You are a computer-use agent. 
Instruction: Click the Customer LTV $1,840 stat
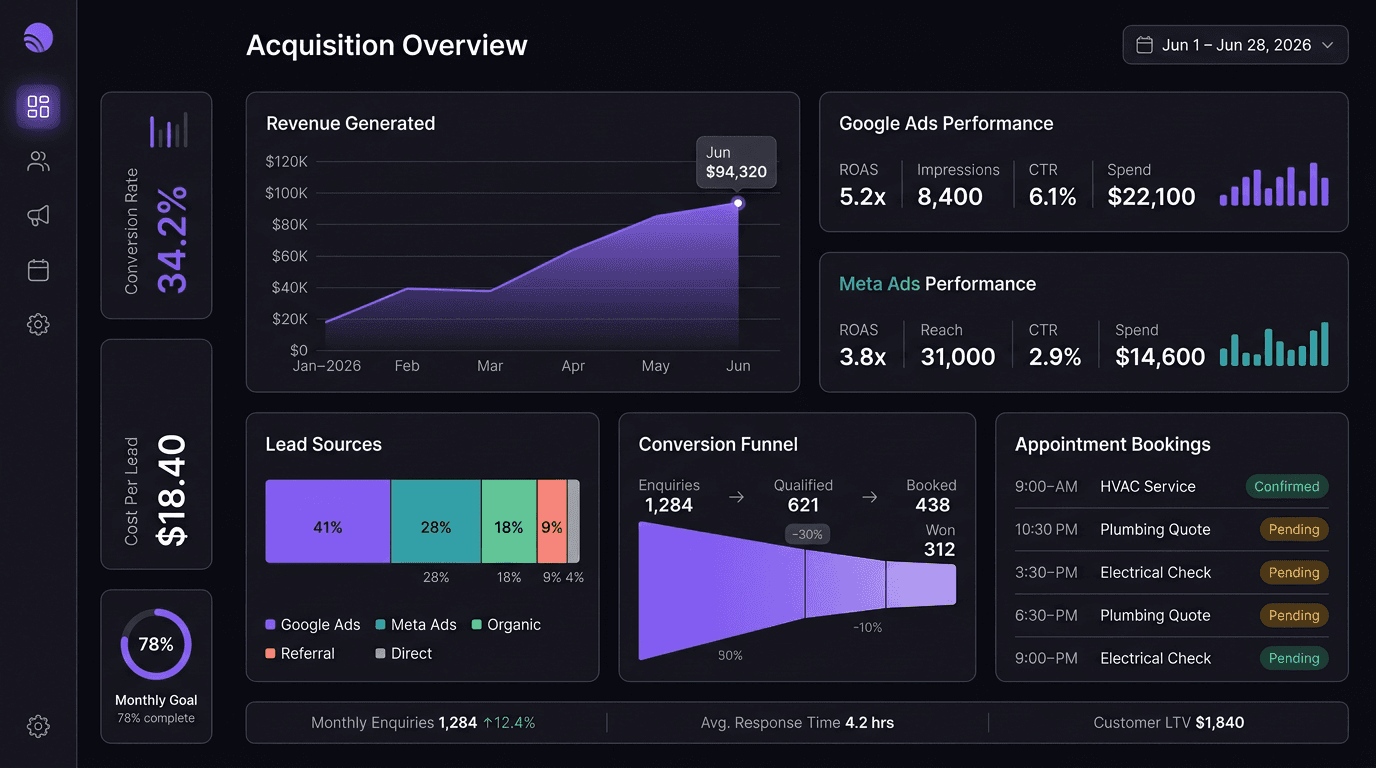(x=1169, y=722)
